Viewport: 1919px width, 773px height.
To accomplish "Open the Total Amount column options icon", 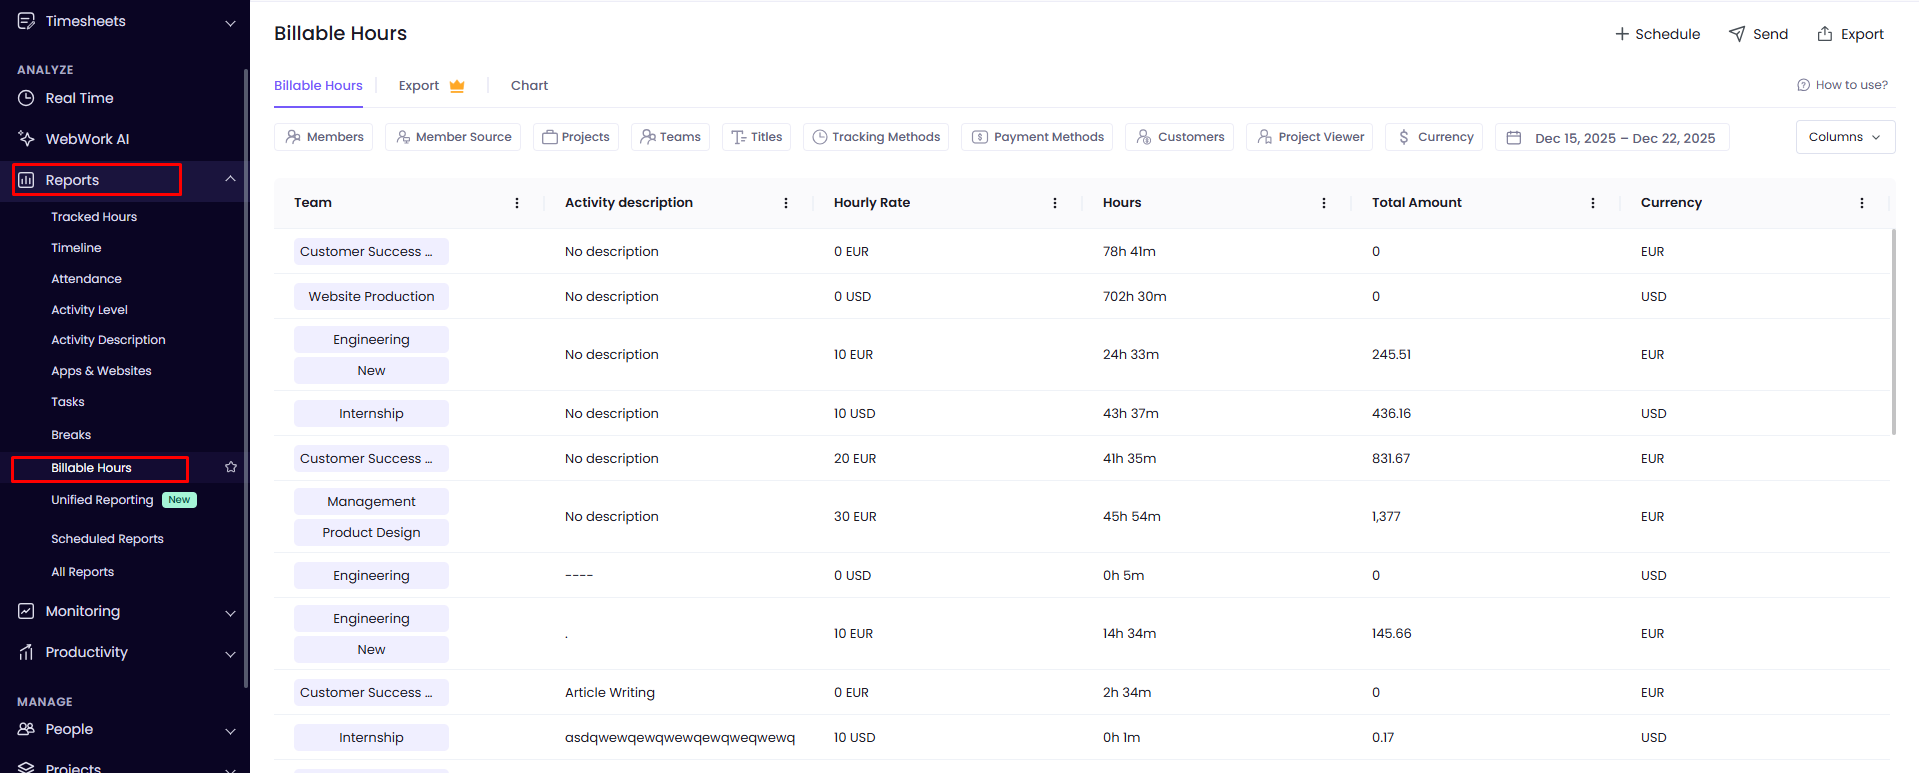I will coord(1593,203).
